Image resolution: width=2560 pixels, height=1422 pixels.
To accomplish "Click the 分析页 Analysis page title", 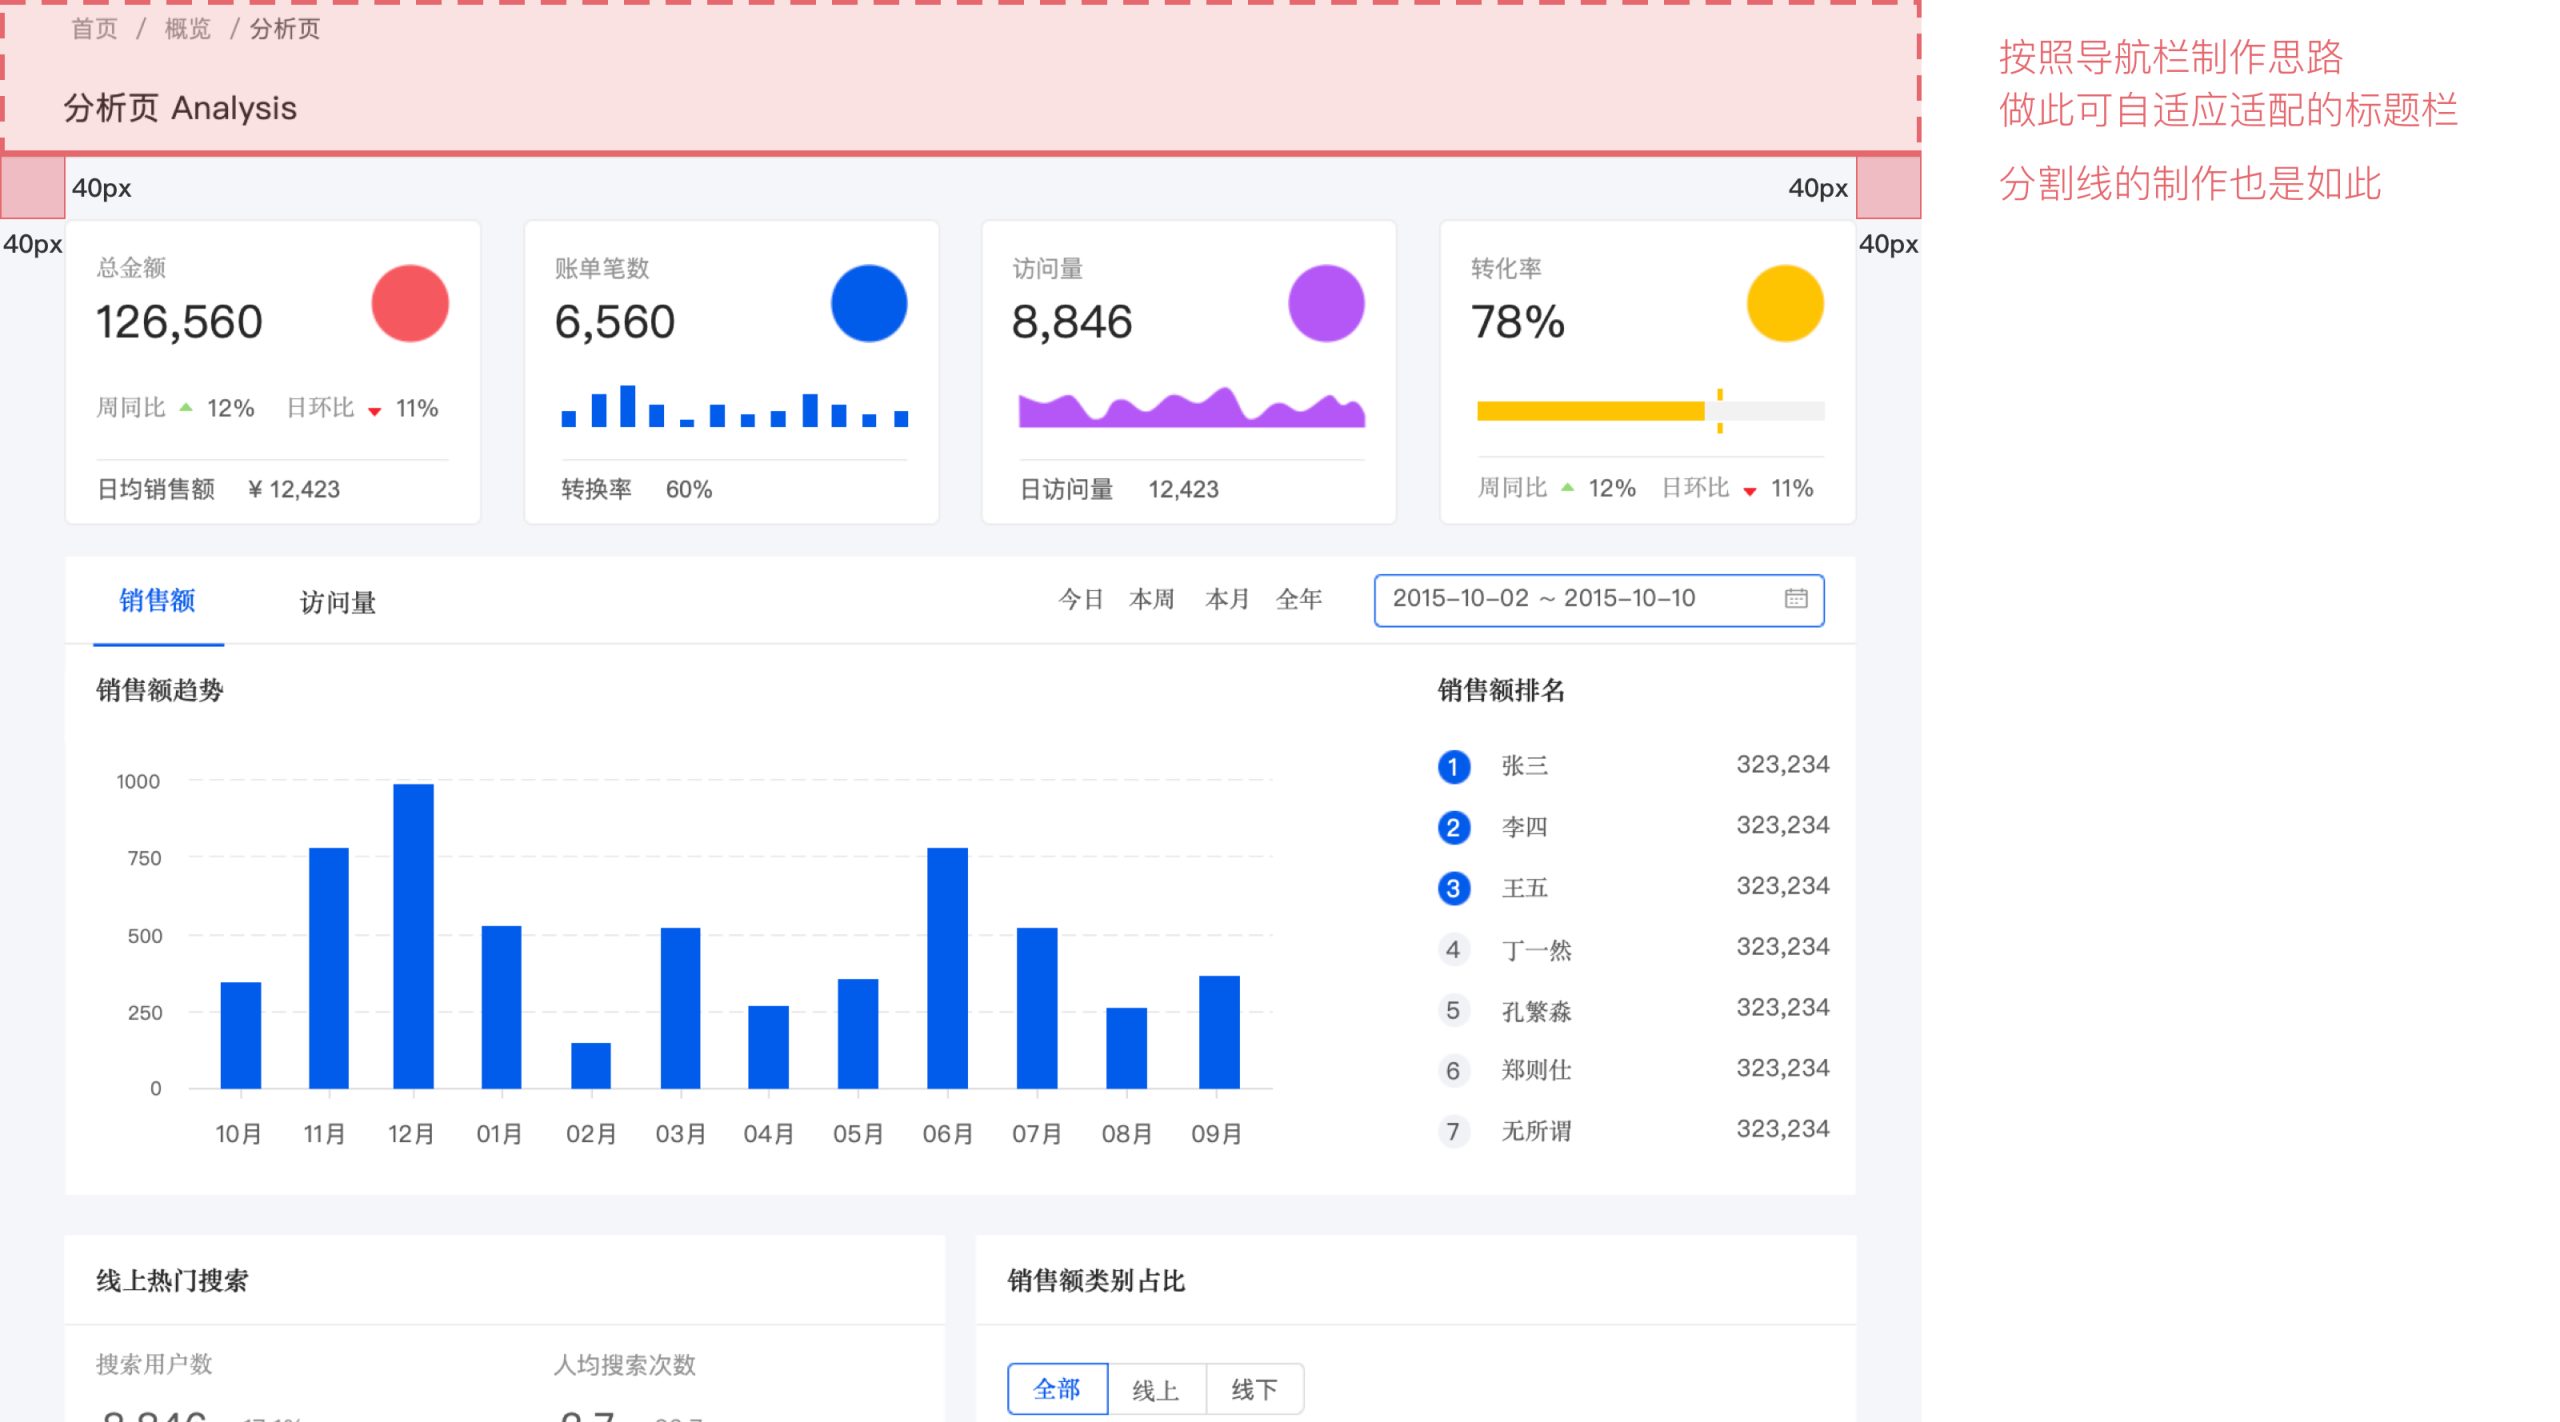I will pos(180,108).
